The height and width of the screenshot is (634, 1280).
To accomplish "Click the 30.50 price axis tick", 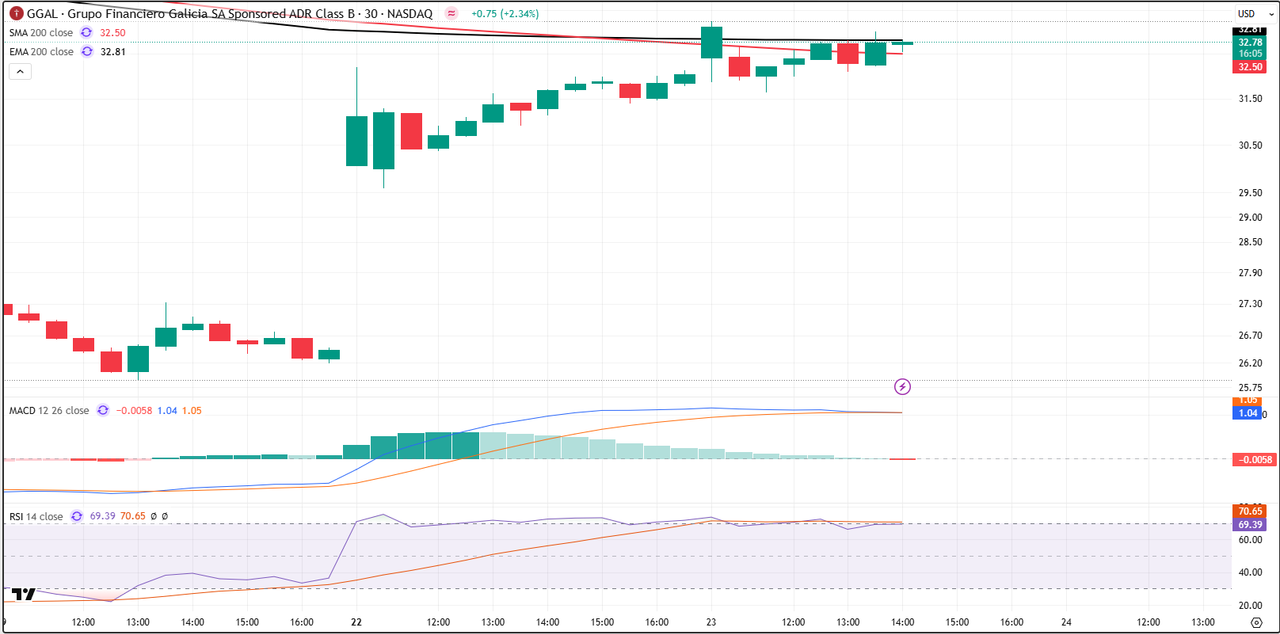I will [x=1250, y=145].
